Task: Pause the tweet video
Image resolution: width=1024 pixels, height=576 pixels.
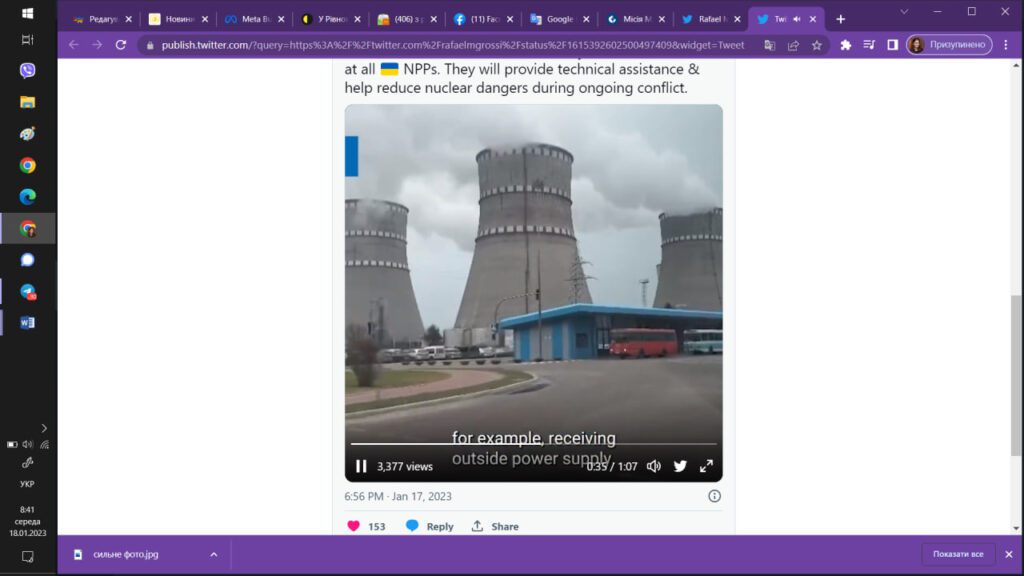Action: point(361,466)
